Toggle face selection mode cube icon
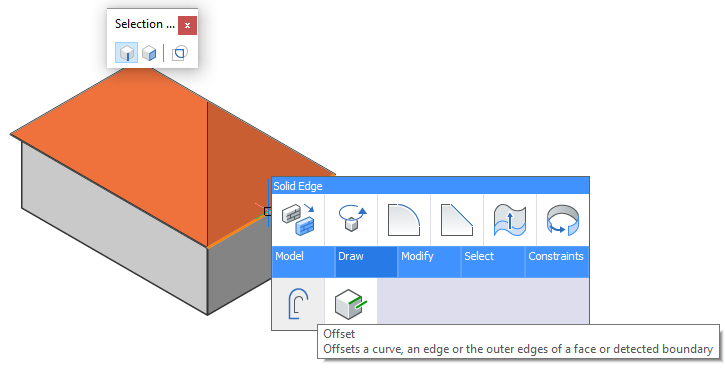 (x=149, y=53)
